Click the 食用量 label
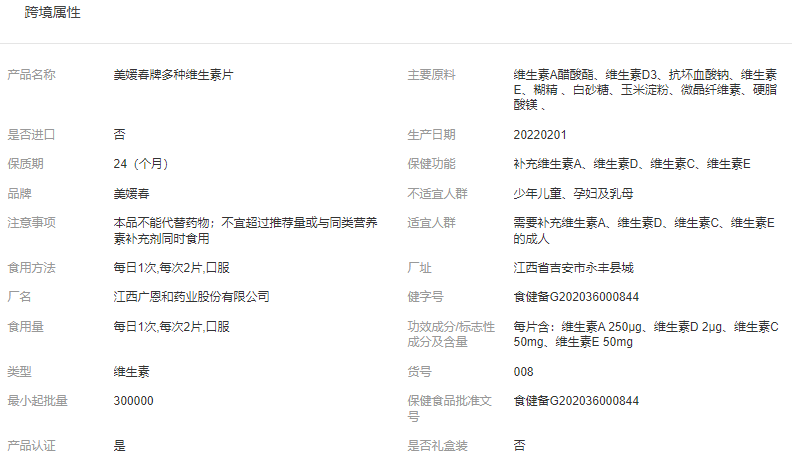Image resolution: width=792 pixels, height=462 pixels. tap(25, 327)
